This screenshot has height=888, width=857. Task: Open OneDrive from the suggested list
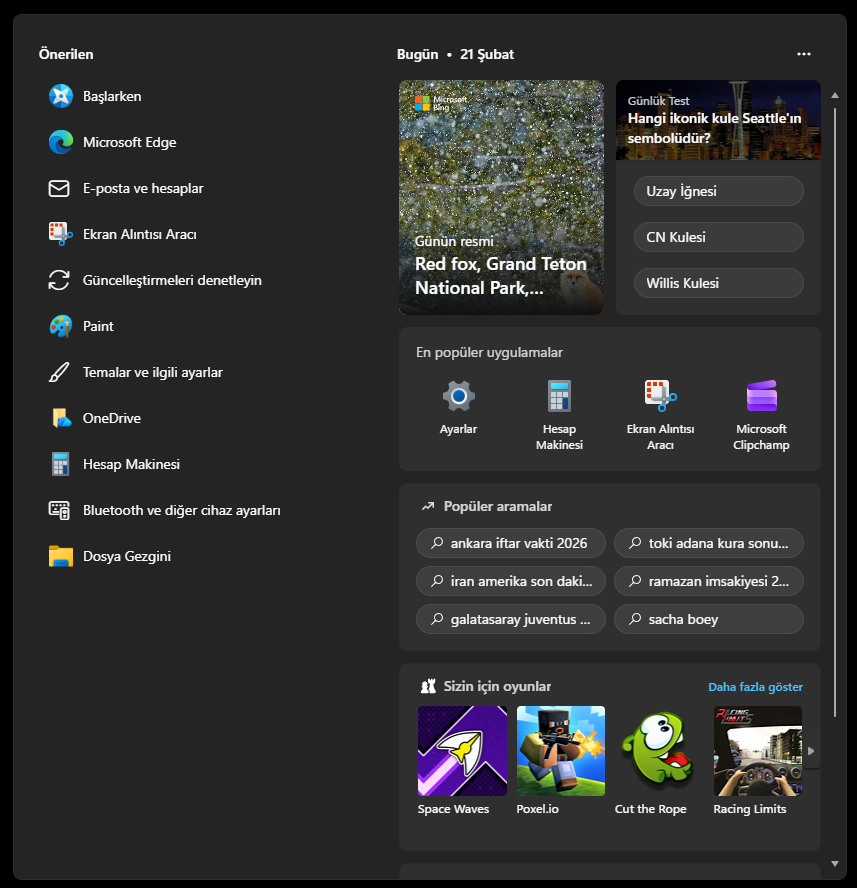click(x=95, y=419)
